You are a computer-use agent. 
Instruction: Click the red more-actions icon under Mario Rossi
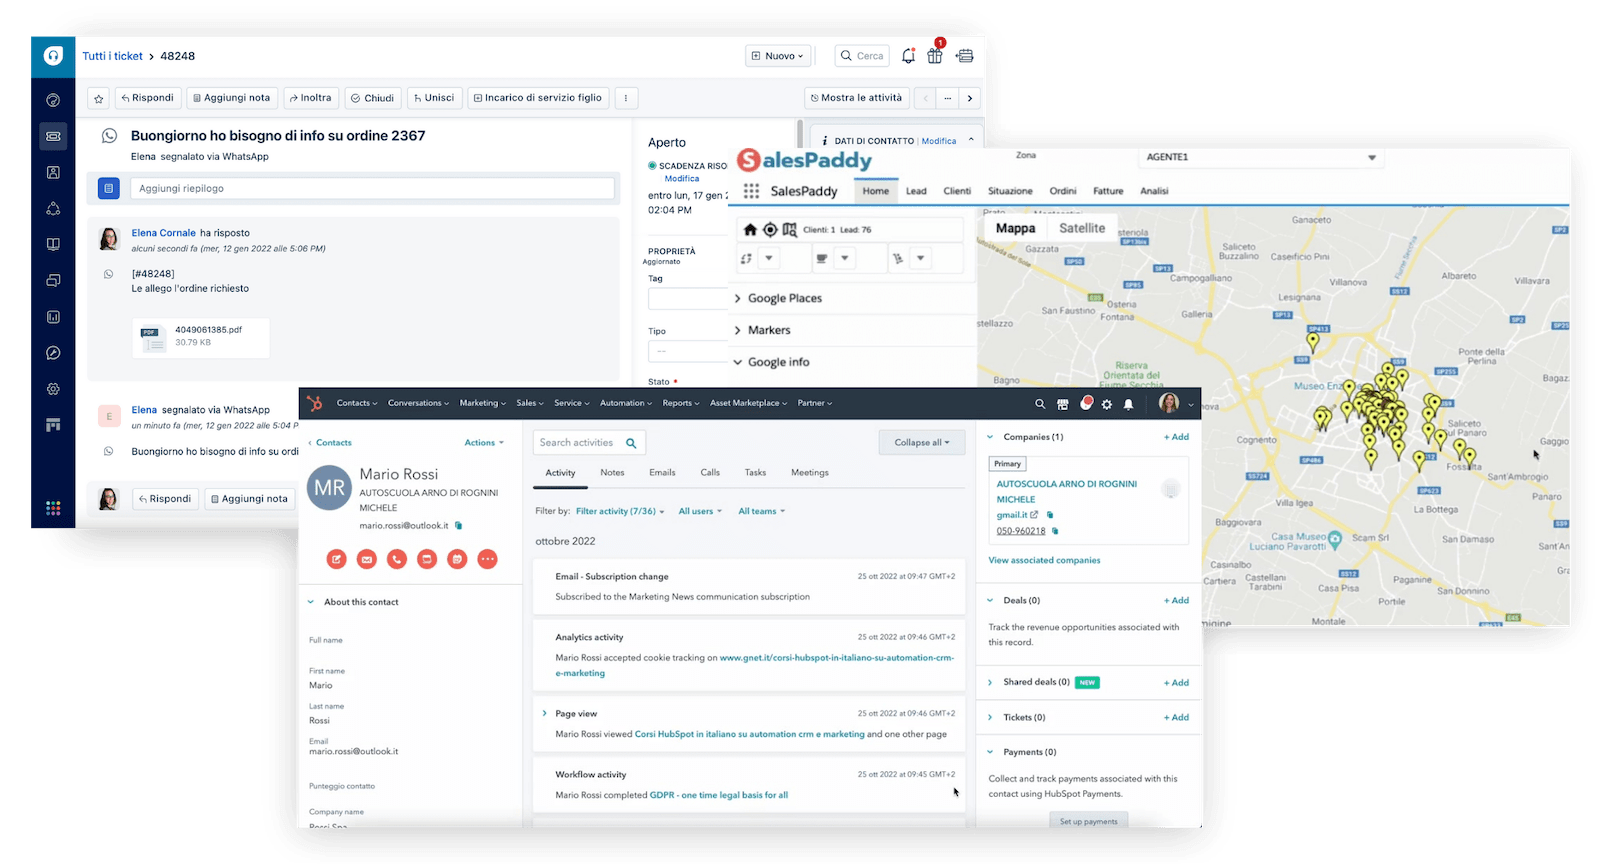pyautogui.click(x=487, y=559)
